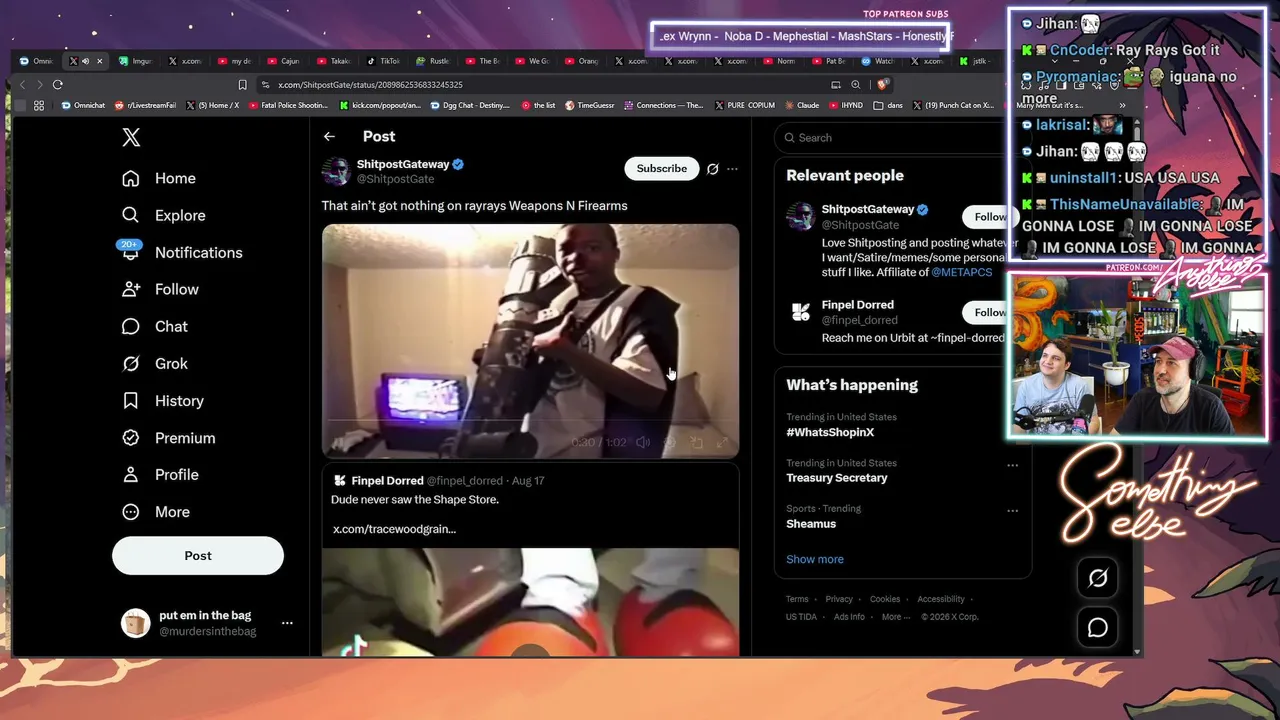Open the Explore magnifier icon
The width and height of the screenshot is (1280, 720).
coord(131,215)
